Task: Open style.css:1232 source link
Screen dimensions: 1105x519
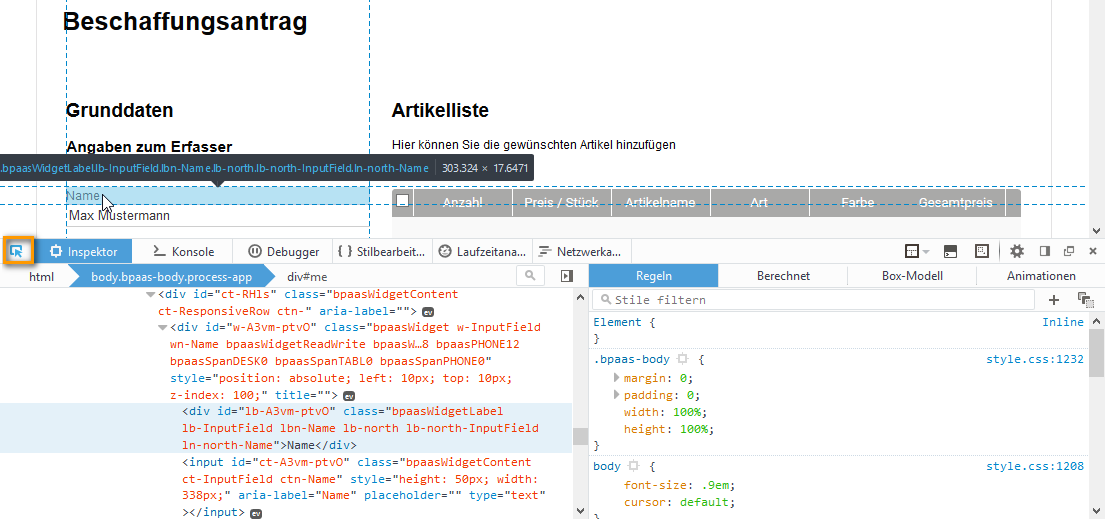Action: tap(1034, 359)
